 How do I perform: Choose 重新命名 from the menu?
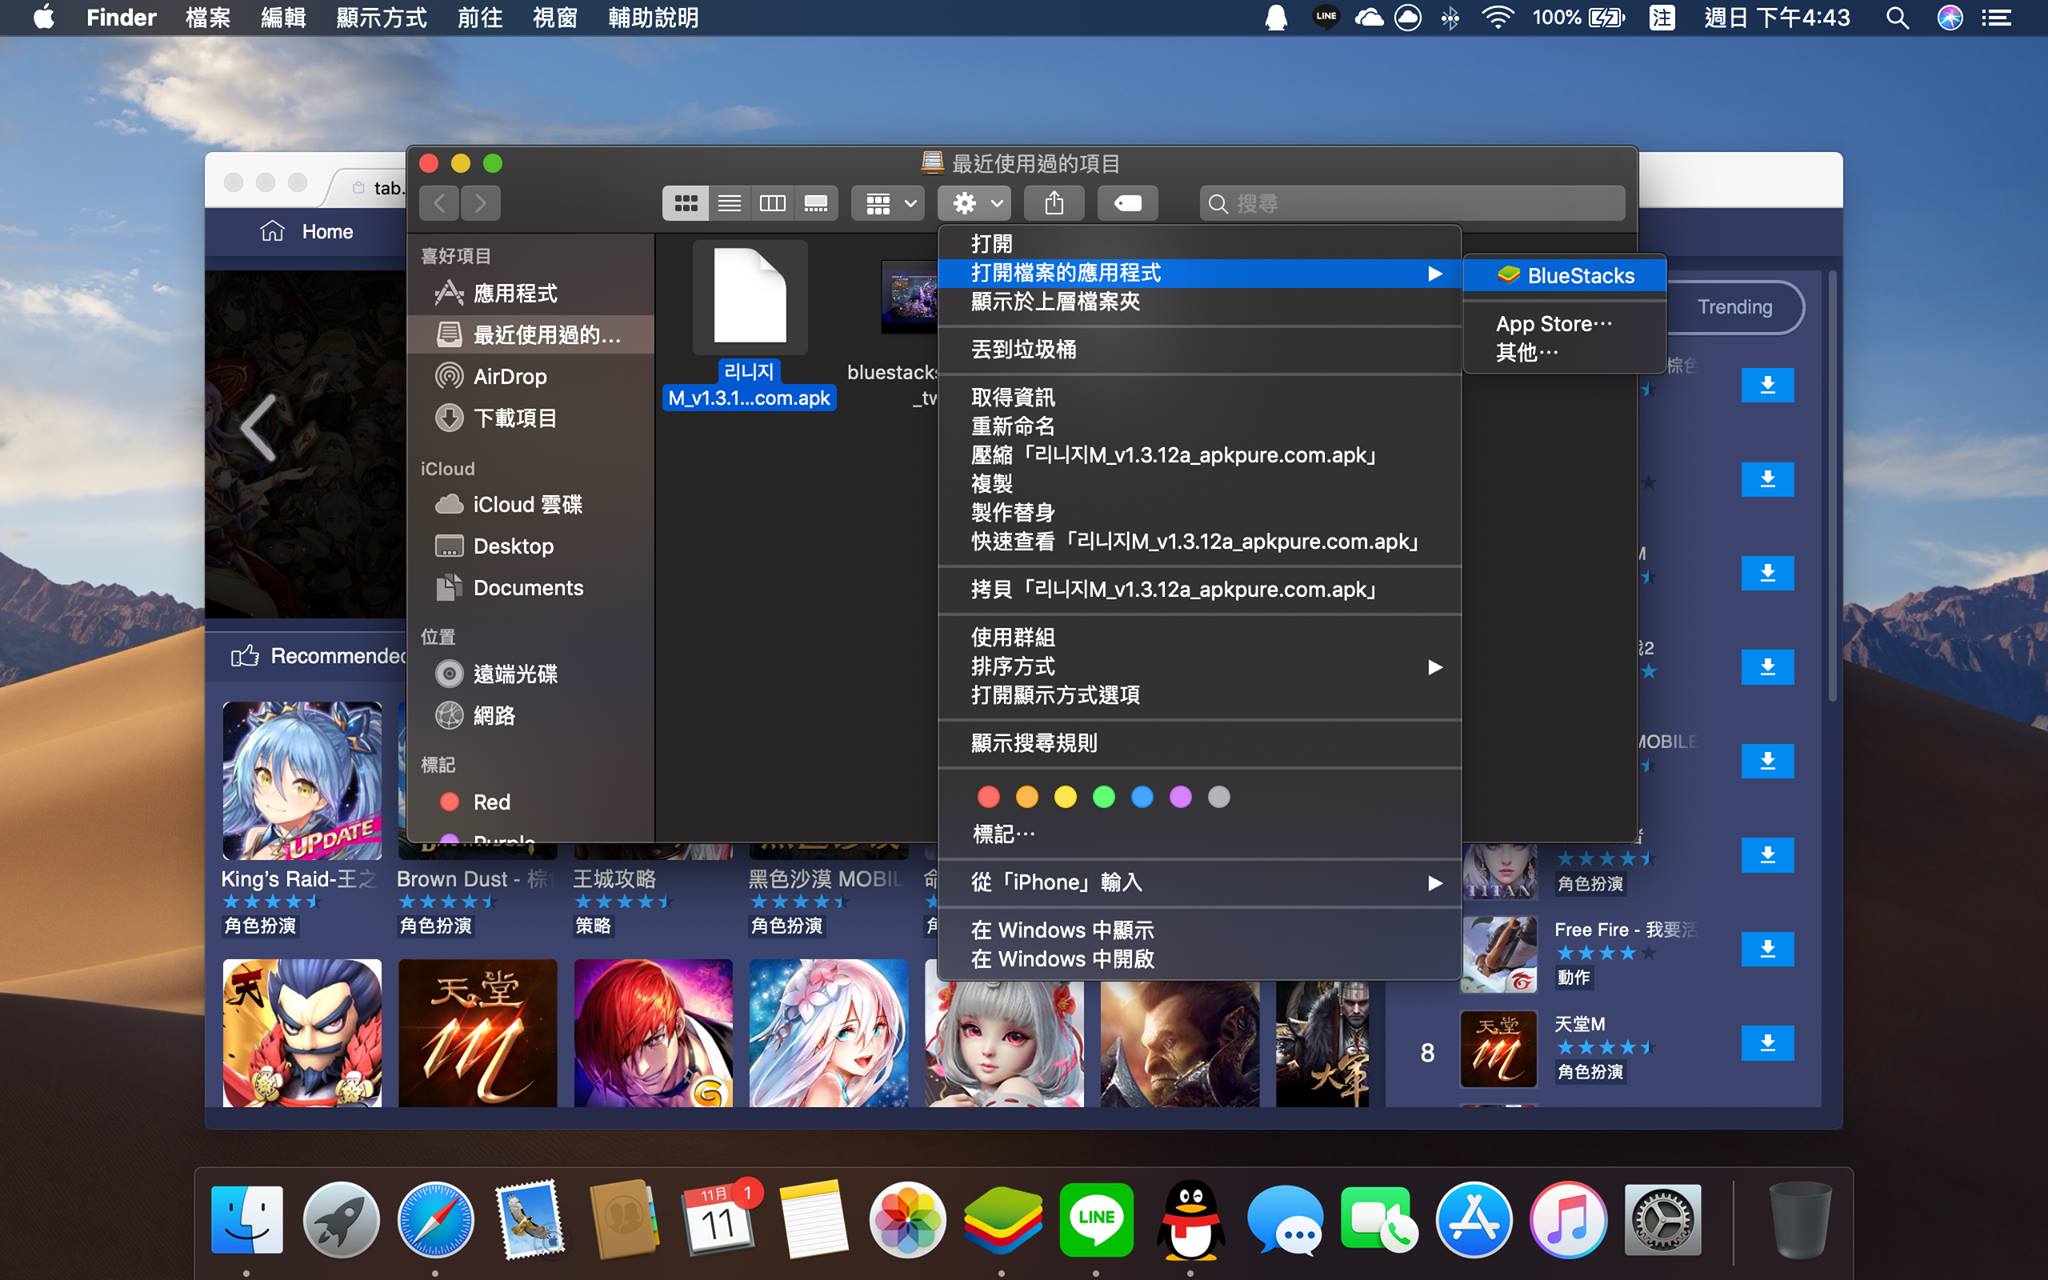click(1200, 427)
